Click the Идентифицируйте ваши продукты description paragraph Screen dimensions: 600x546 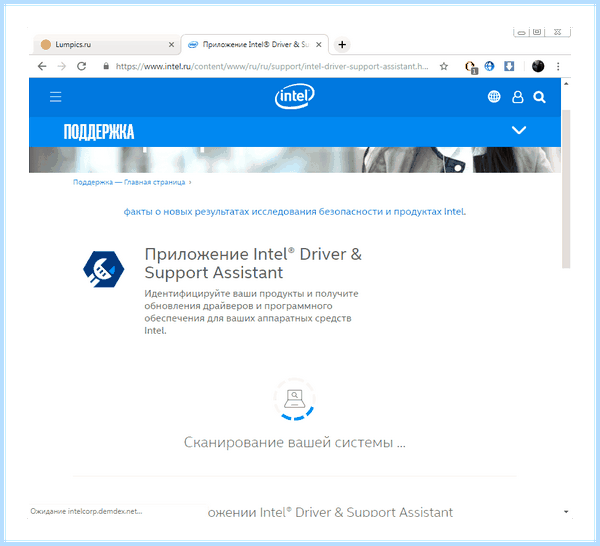251,312
